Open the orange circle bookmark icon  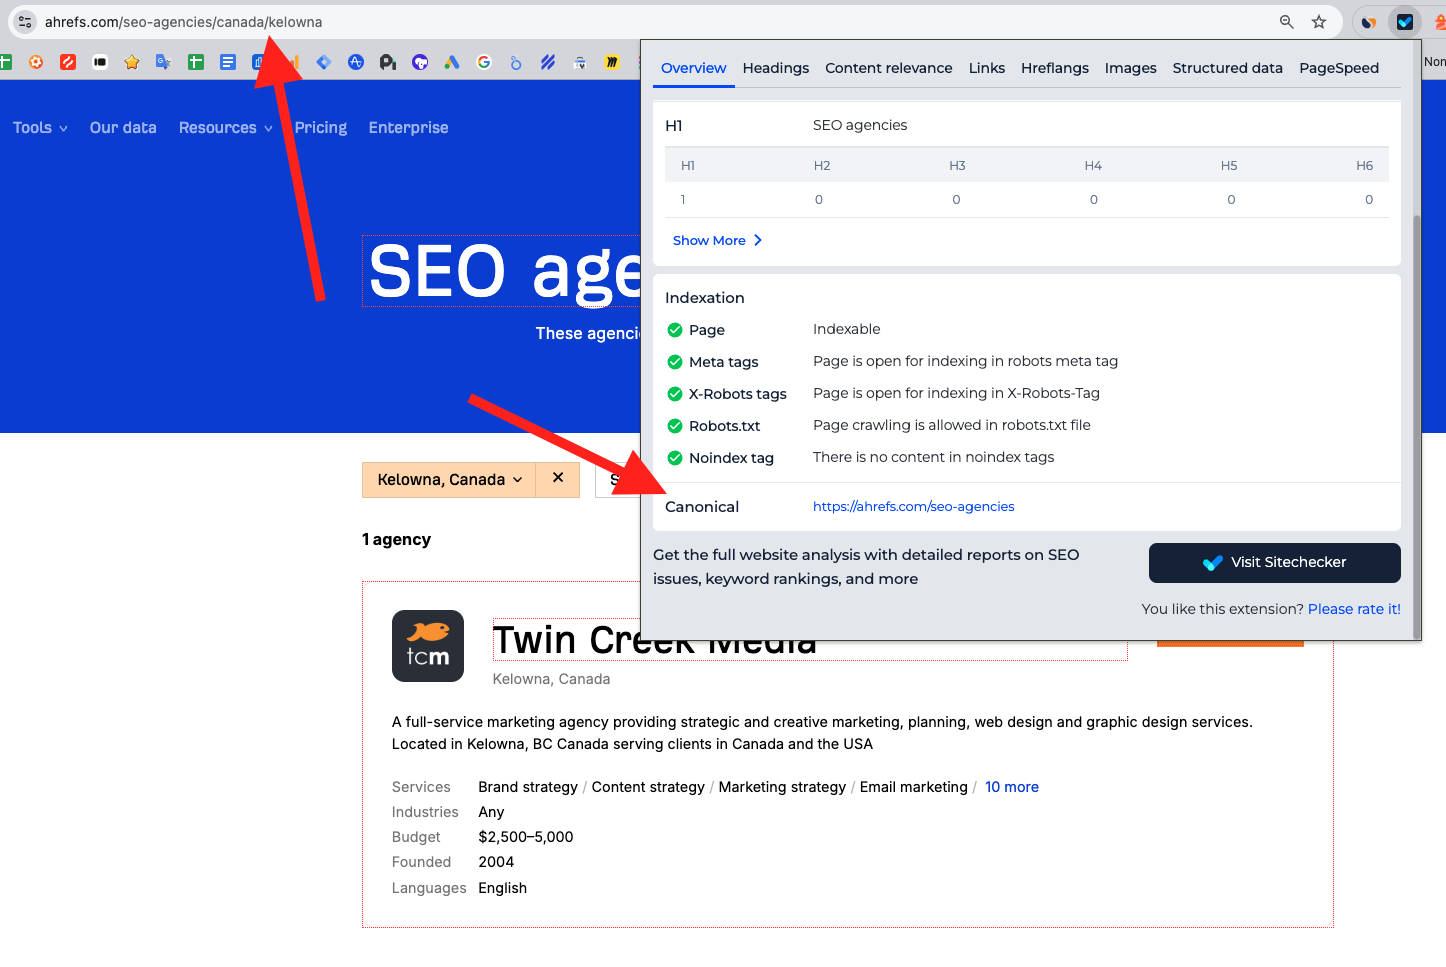[x=36, y=62]
